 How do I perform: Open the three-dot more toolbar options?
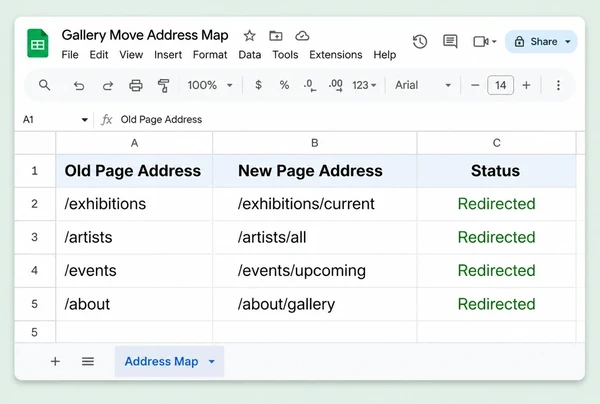[558, 85]
